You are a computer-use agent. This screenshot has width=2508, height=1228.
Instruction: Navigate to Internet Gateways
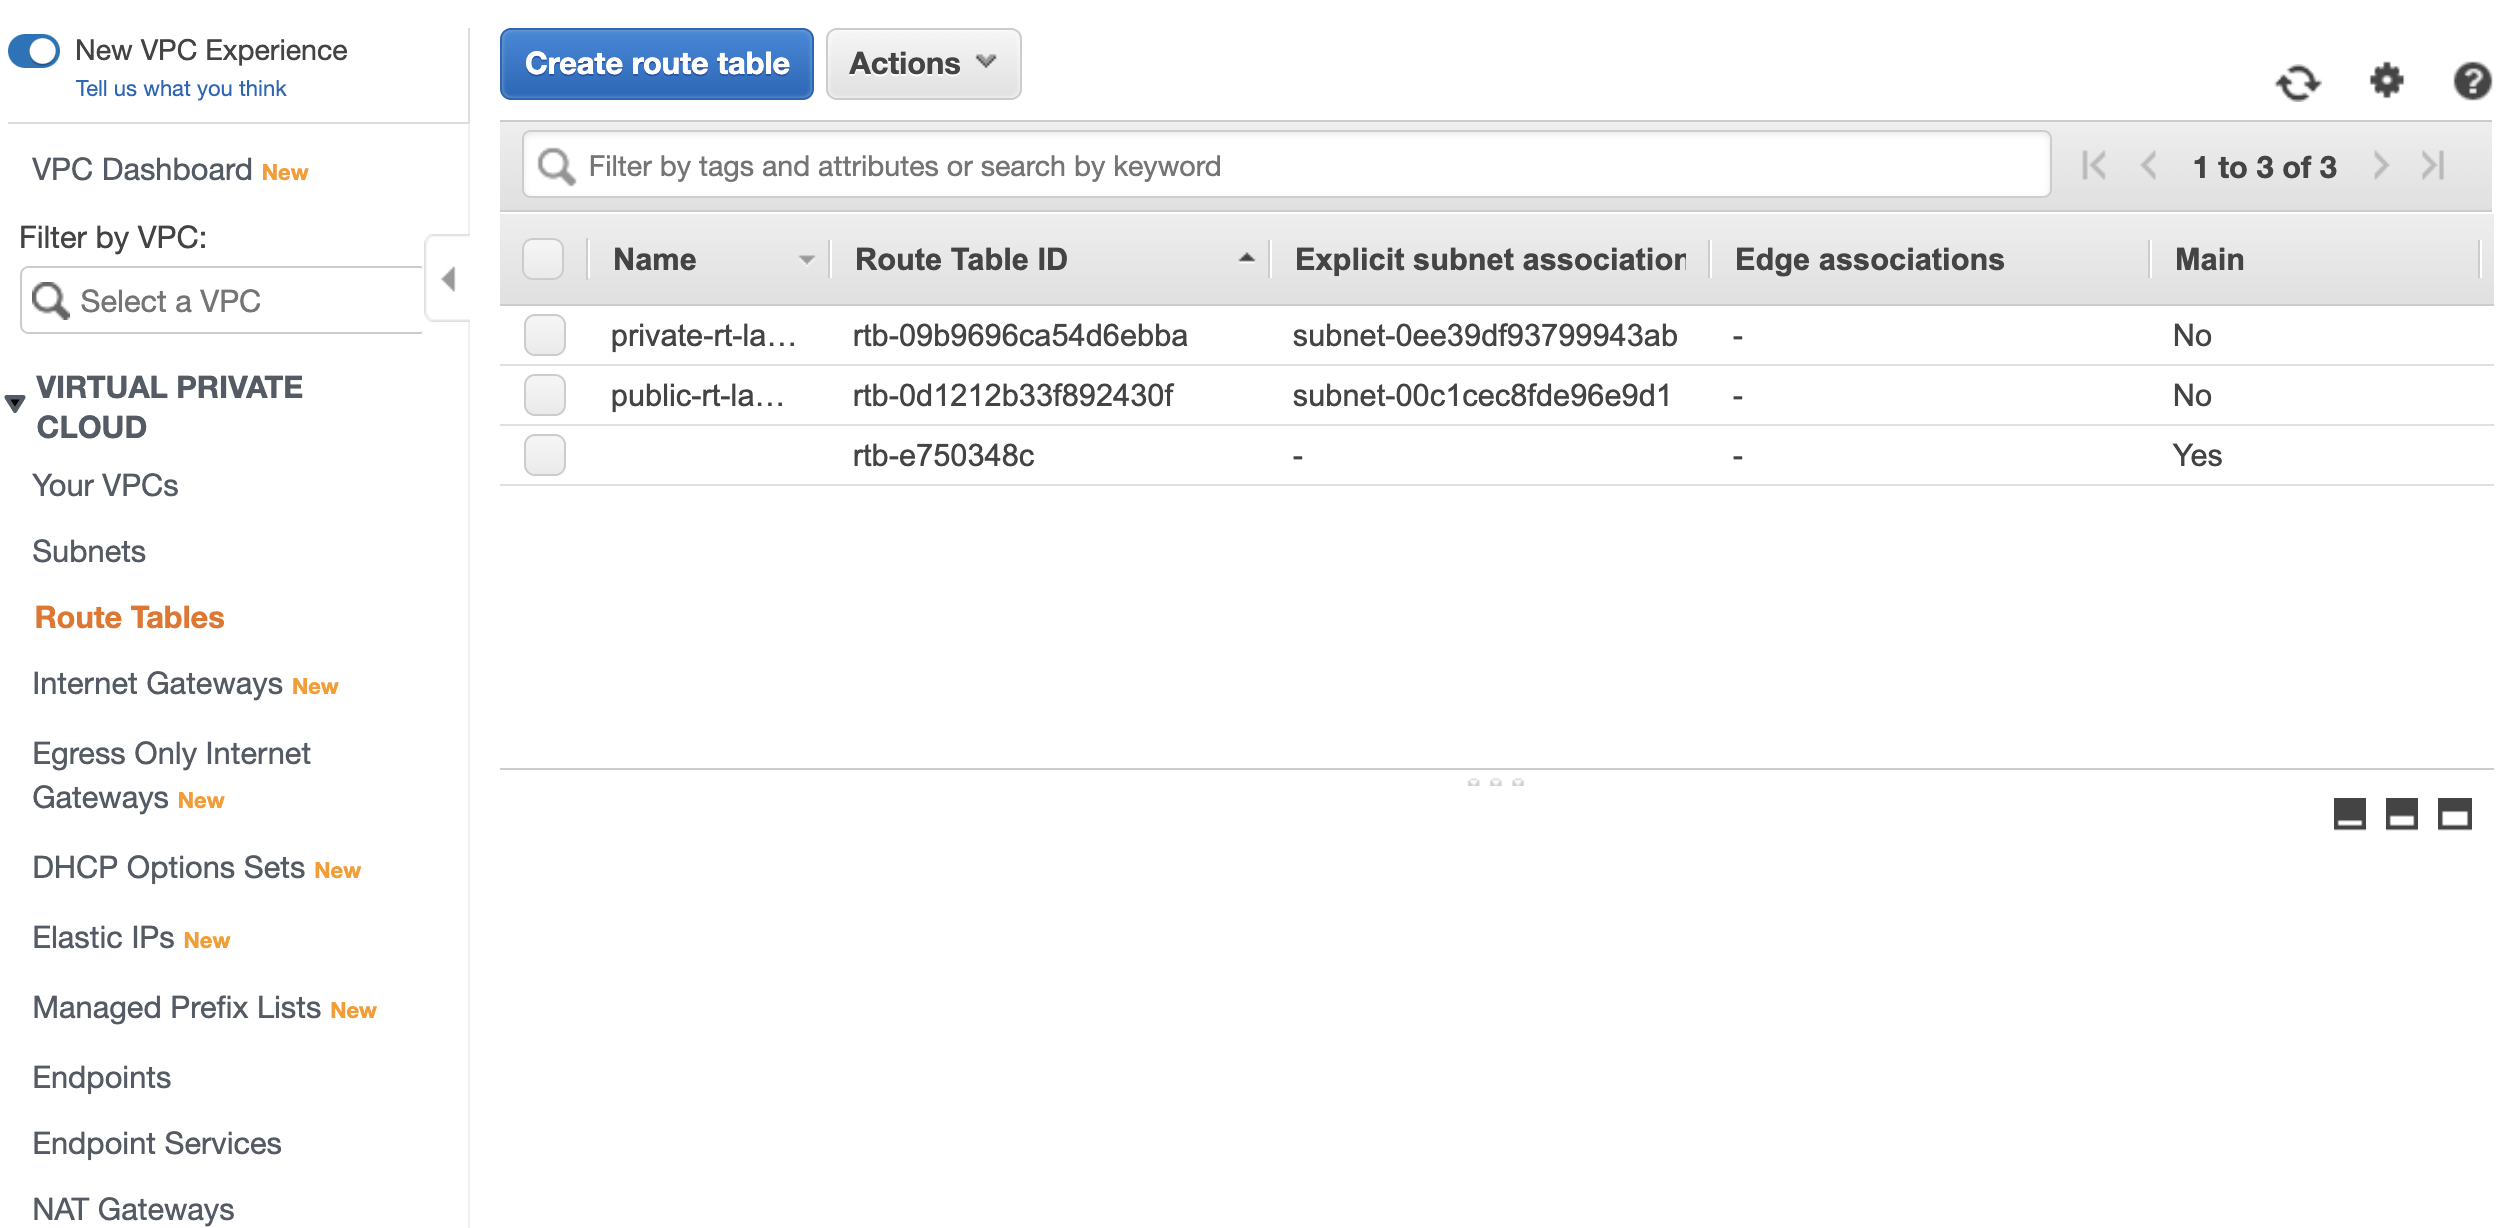click(157, 684)
